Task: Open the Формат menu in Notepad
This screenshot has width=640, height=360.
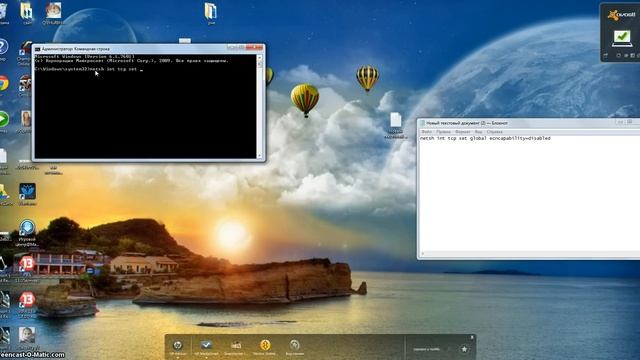Action: coord(462,132)
